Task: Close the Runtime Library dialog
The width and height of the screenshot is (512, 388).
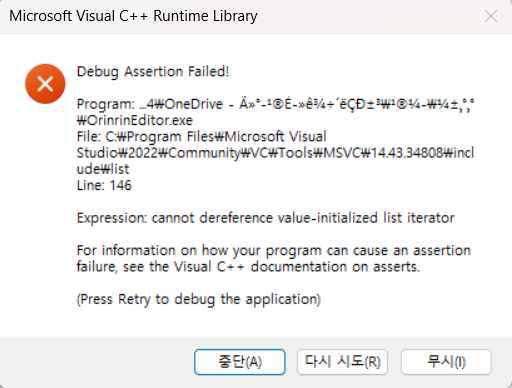Action: (491, 16)
